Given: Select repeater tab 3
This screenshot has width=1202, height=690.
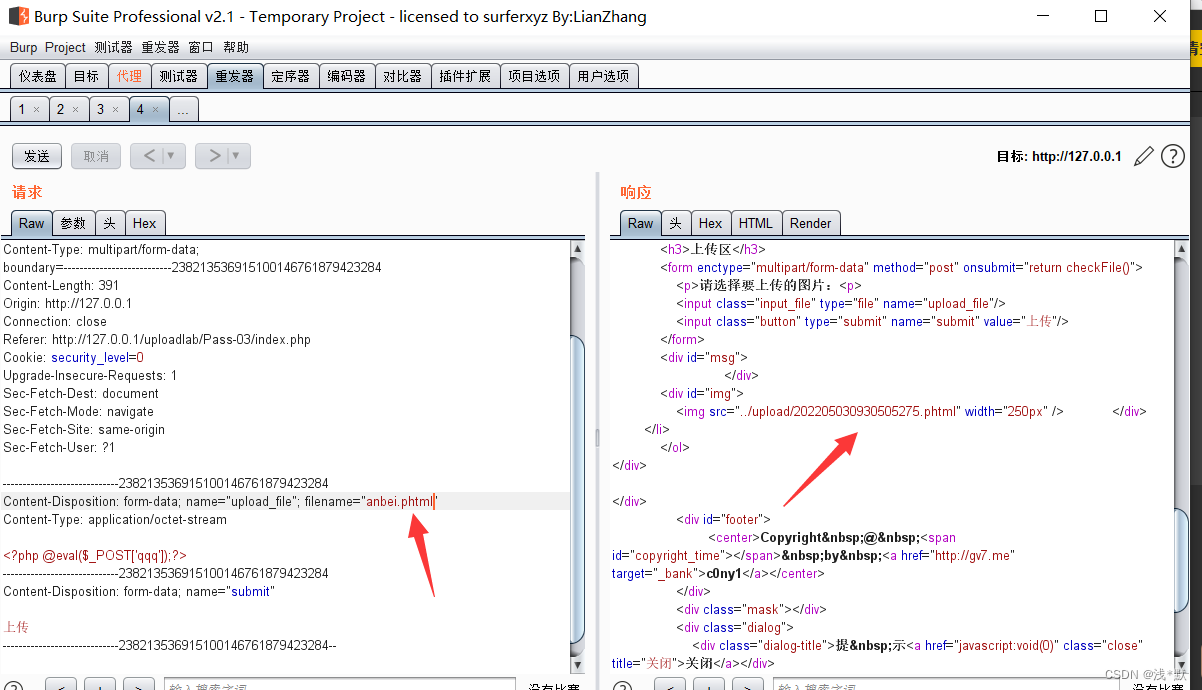Looking at the screenshot, I should 101,110.
